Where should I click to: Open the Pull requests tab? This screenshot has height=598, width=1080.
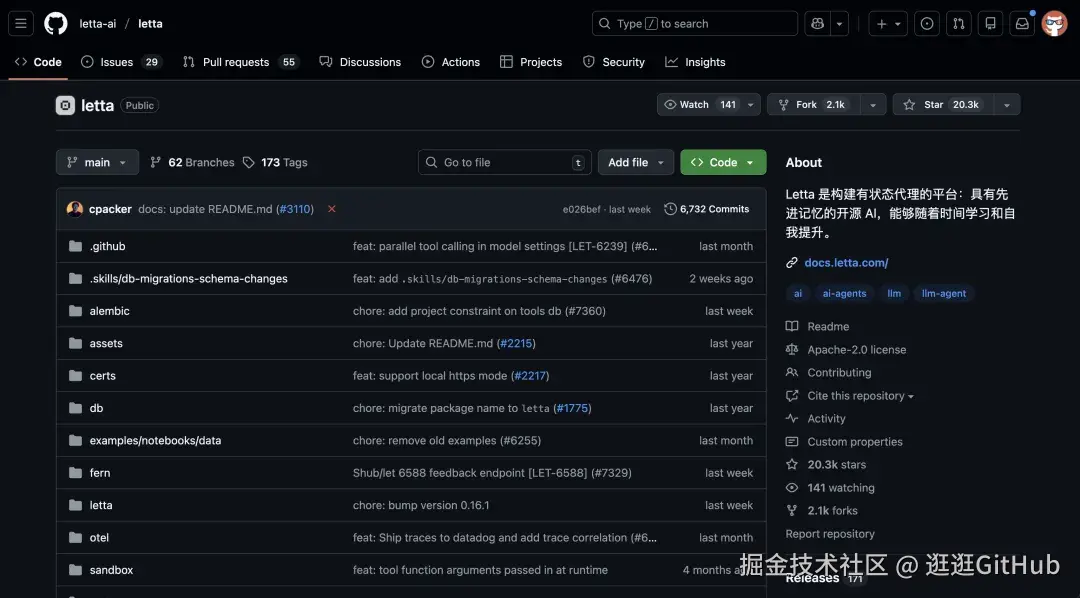[240, 62]
